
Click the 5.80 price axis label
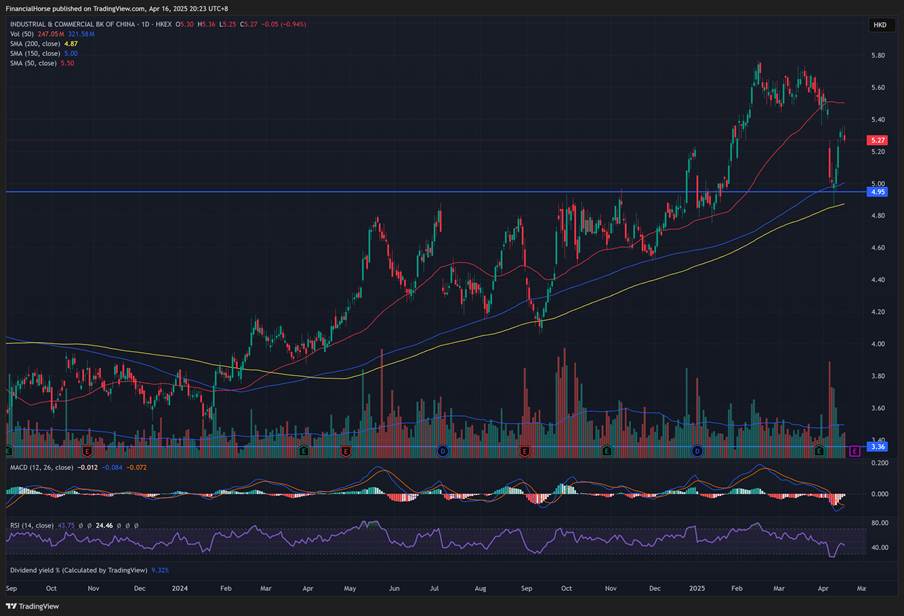tap(878, 55)
